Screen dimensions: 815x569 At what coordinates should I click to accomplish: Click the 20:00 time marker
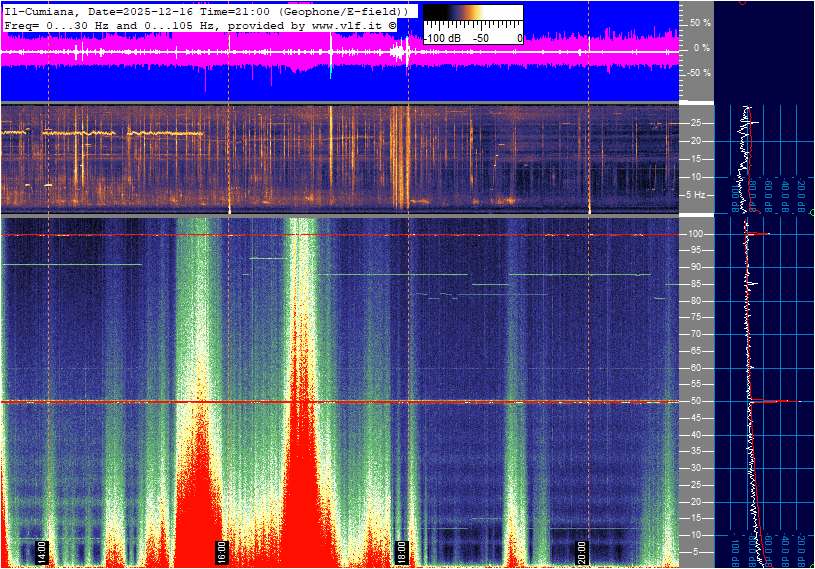pyautogui.click(x=582, y=551)
